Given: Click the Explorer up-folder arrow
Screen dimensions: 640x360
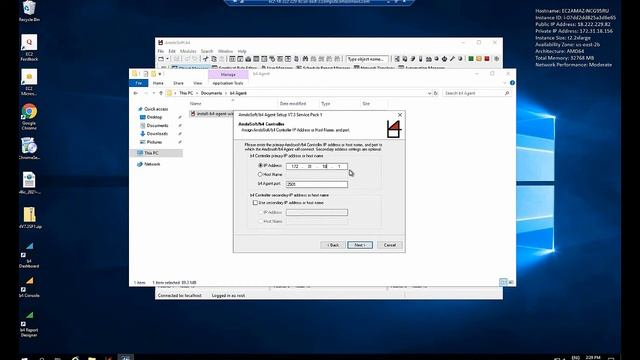Looking at the screenshot, I should pos(161,93).
